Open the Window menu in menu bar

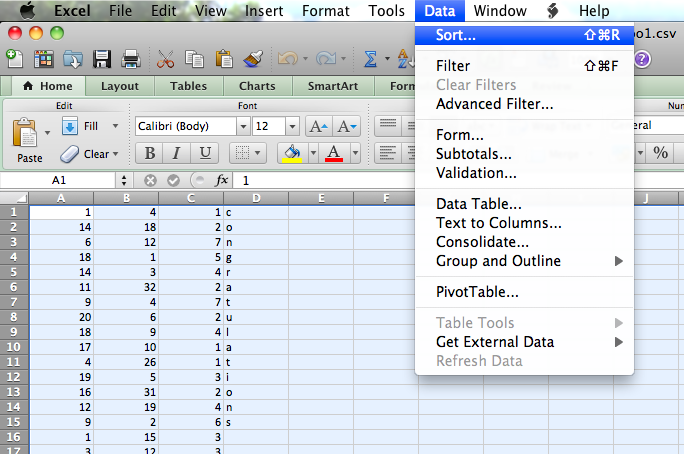pos(500,11)
